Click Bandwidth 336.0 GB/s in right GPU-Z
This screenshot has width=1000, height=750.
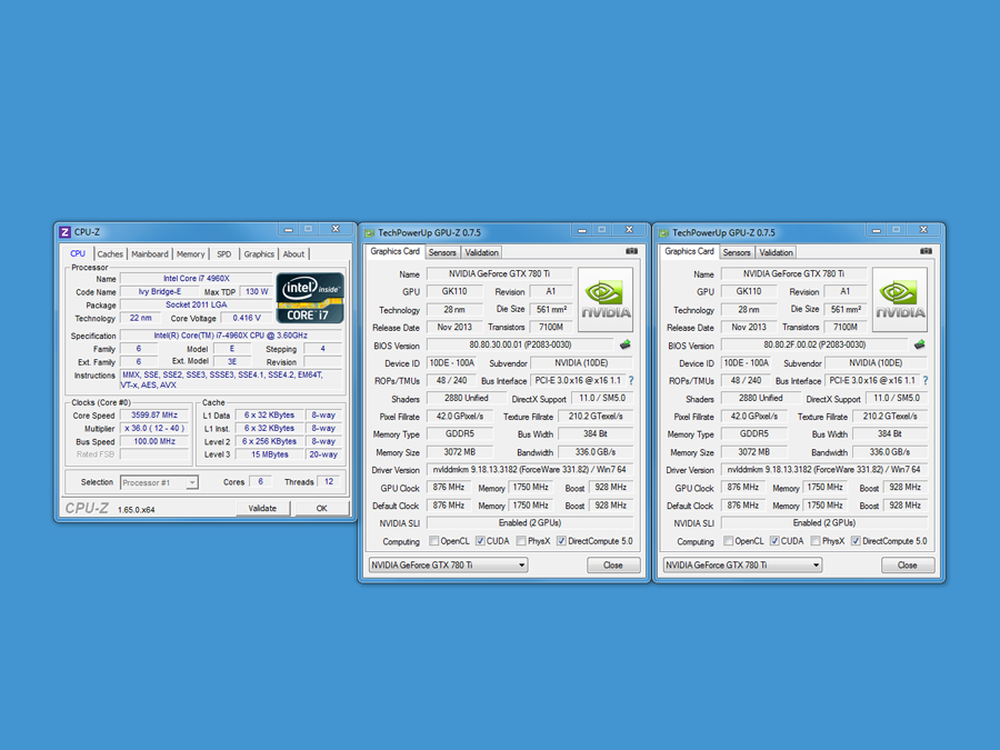click(x=890, y=452)
